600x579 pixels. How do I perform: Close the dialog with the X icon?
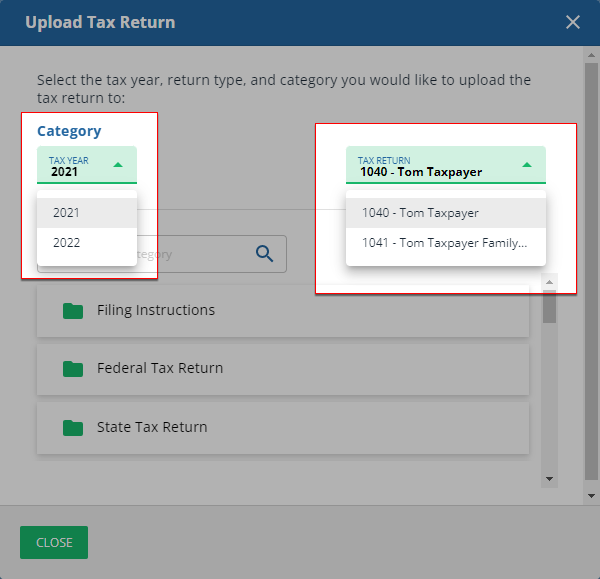tap(573, 22)
